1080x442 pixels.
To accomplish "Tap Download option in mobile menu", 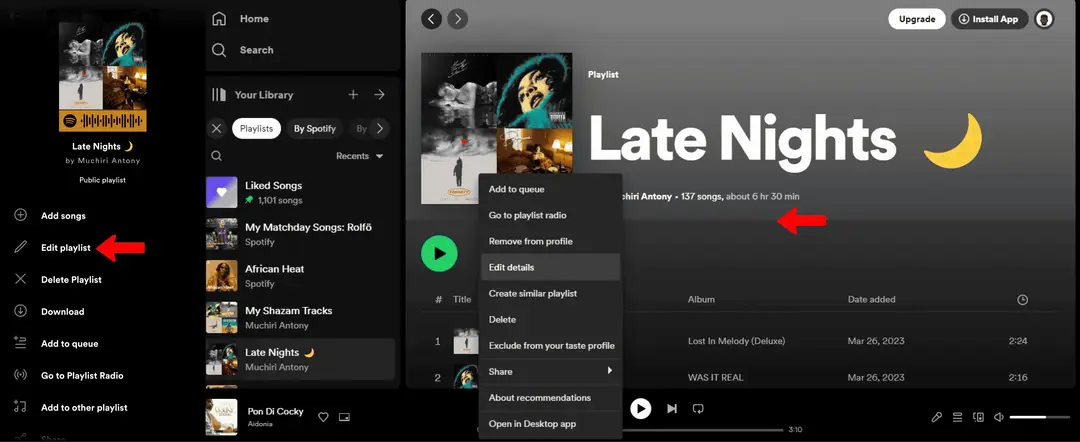I will click(49, 312).
